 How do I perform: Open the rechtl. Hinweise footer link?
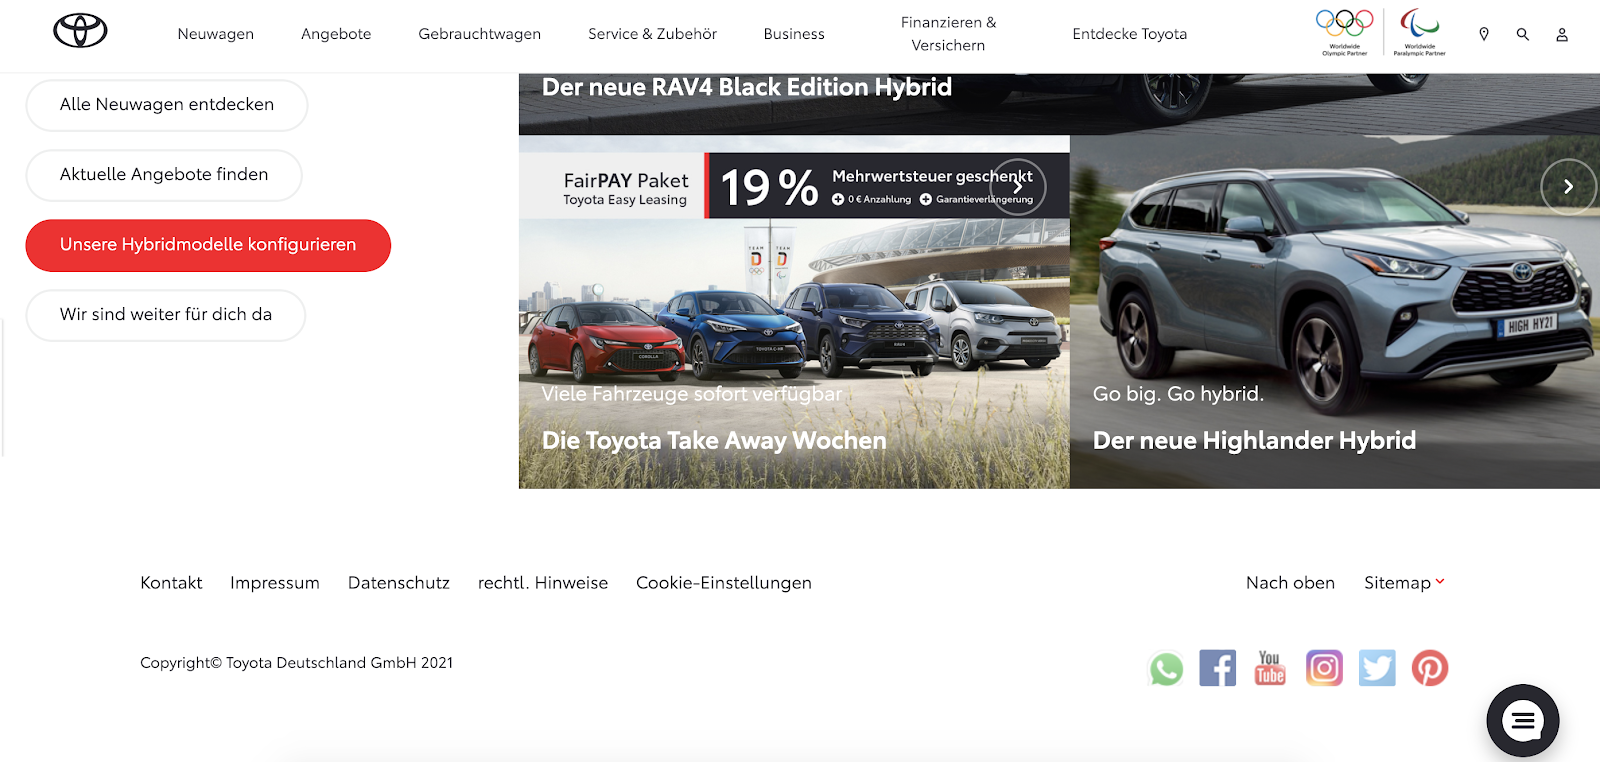point(543,583)
